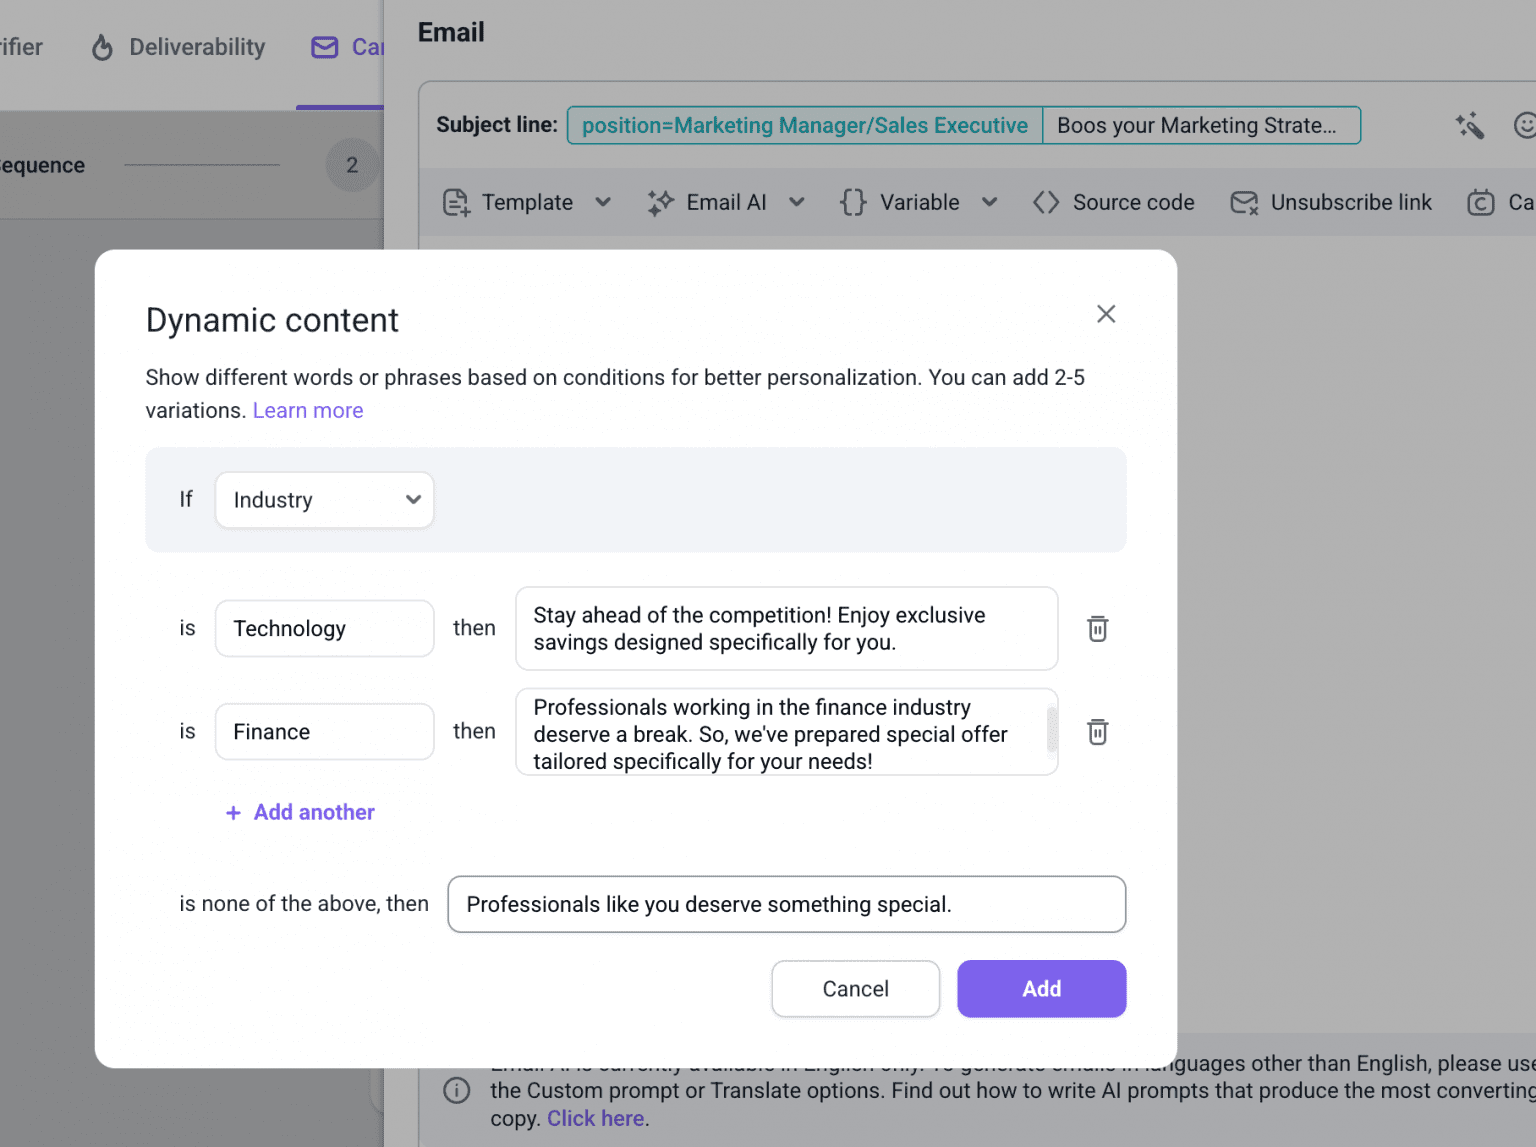Cancel the dynamic content dialog
This screenshot has height=1147, width=1536.
(855, 989)
